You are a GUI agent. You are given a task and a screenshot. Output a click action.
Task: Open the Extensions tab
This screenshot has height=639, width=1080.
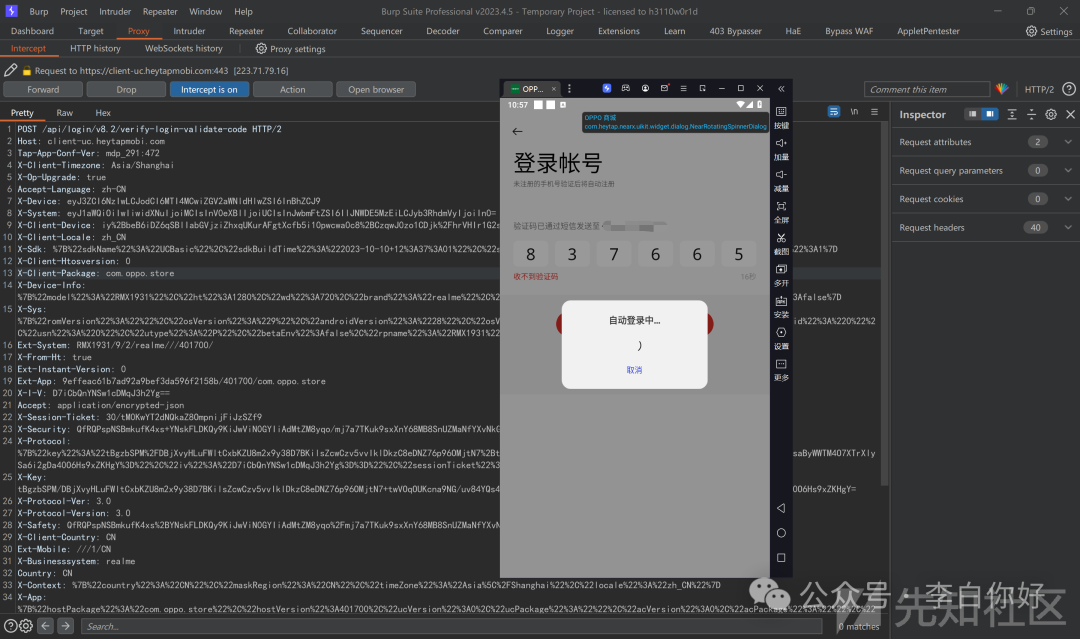[619, 31]
